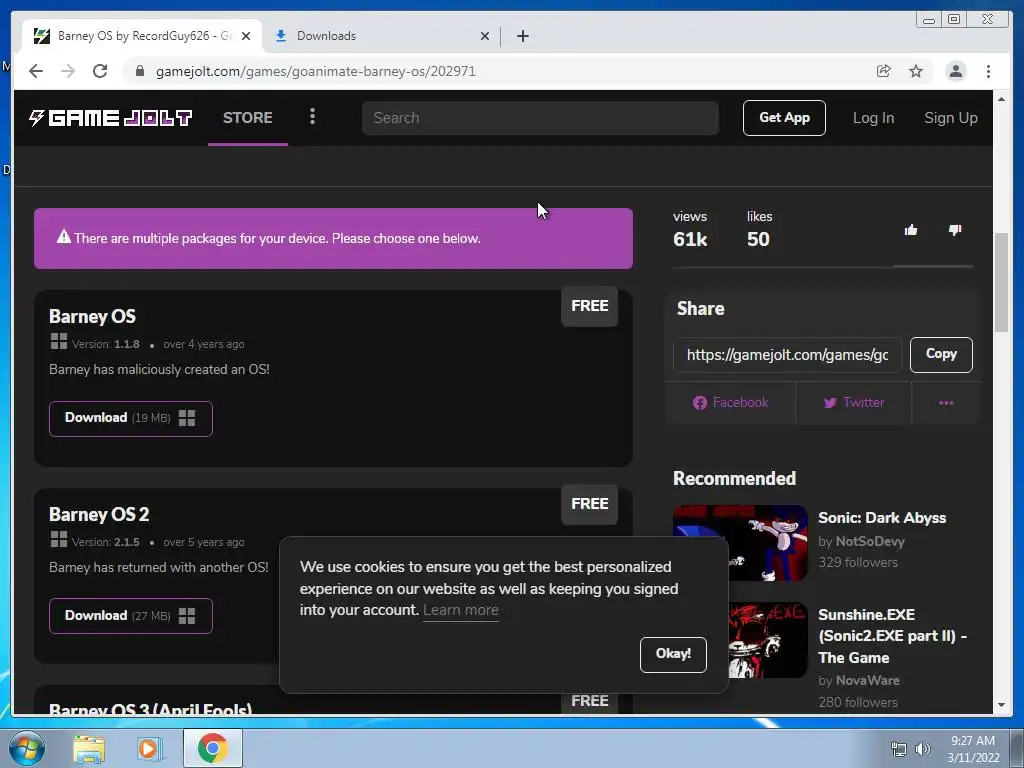The image size is (1024, 768).
Task: Open Sunshine.EXE game thumbnail
Action: click(x=768, y=640)
